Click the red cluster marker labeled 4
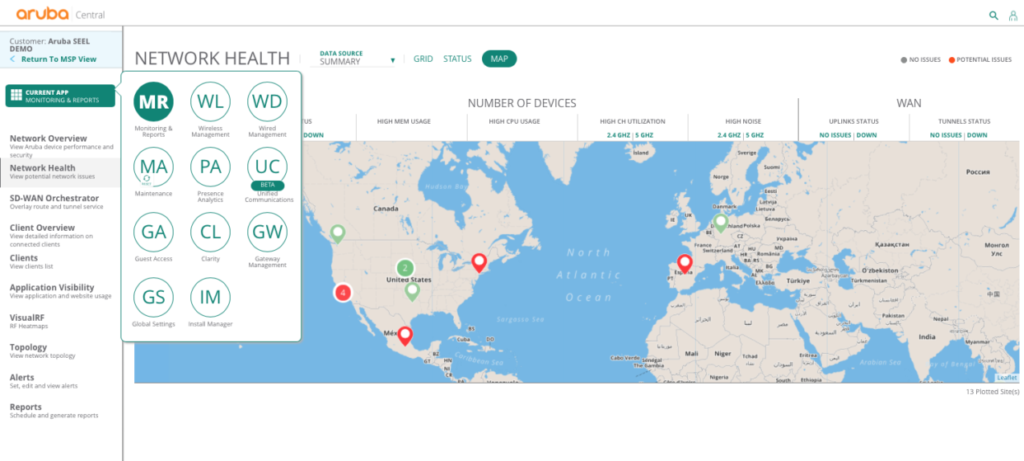The height and width of the screenshot is (461, 1024). pyautogui.click(x=343, y=293)
